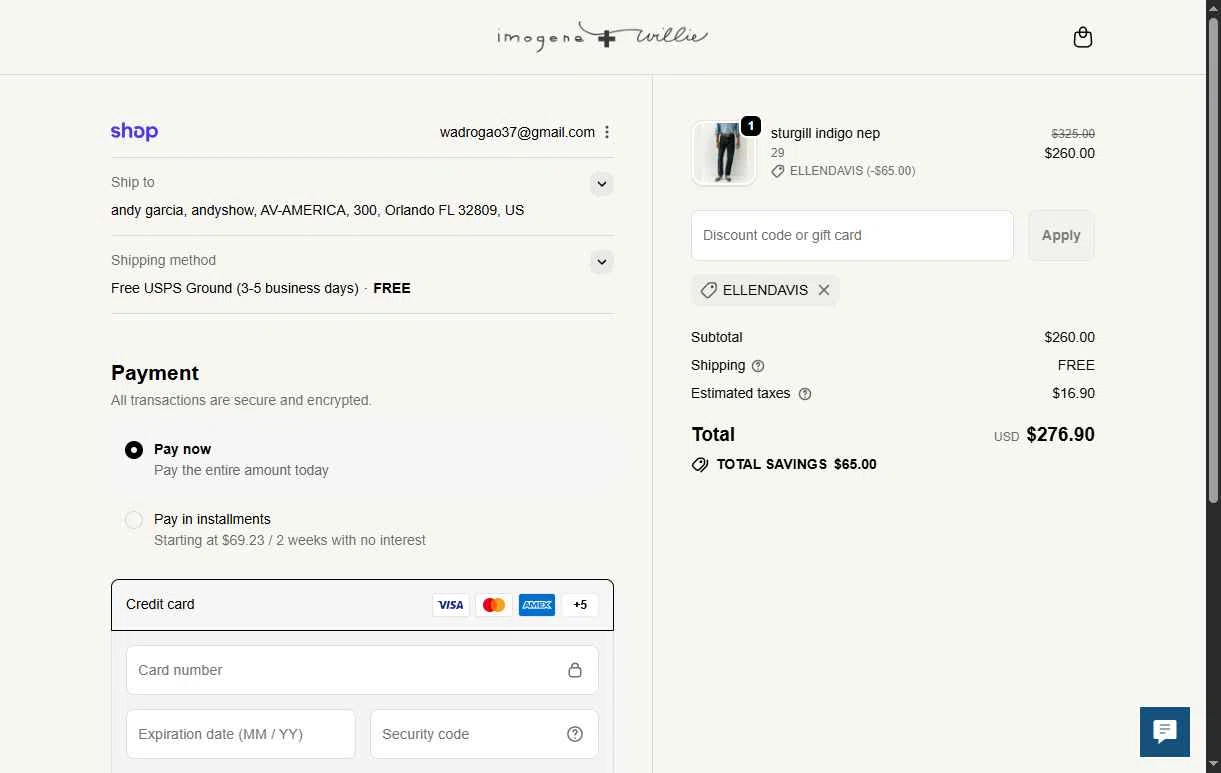The image size is (1221, 773).
Task: Show the +5 additional card types
Action: (580, 605)
